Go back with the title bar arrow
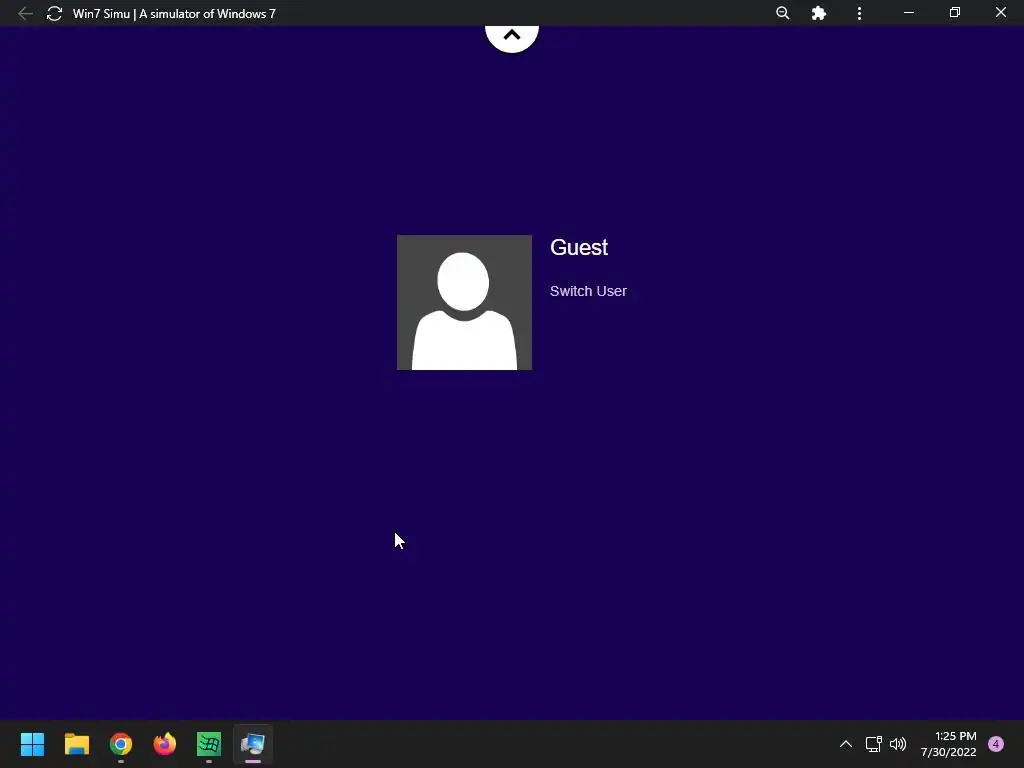Image resolution: width=1024 pixels, height=768 pixels. (25, 13)
